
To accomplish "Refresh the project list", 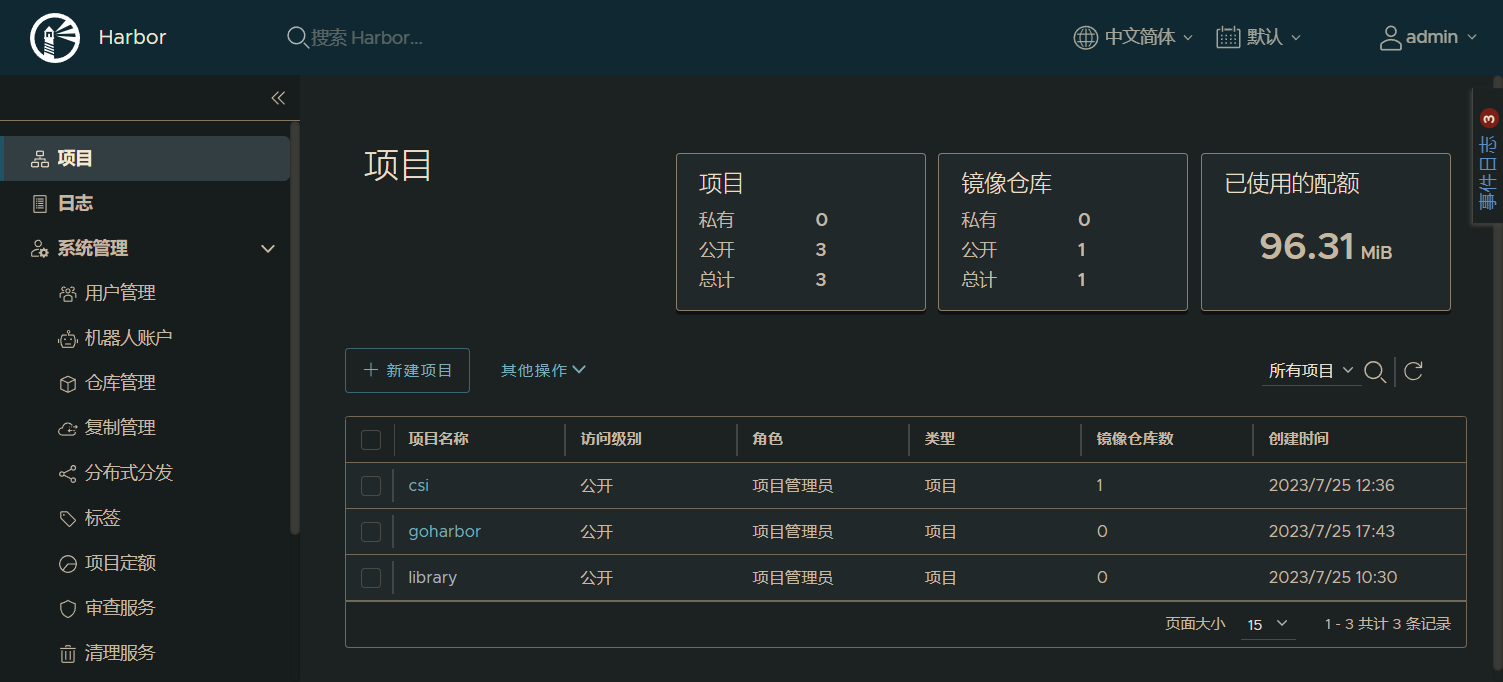I will click(1413, 371).
